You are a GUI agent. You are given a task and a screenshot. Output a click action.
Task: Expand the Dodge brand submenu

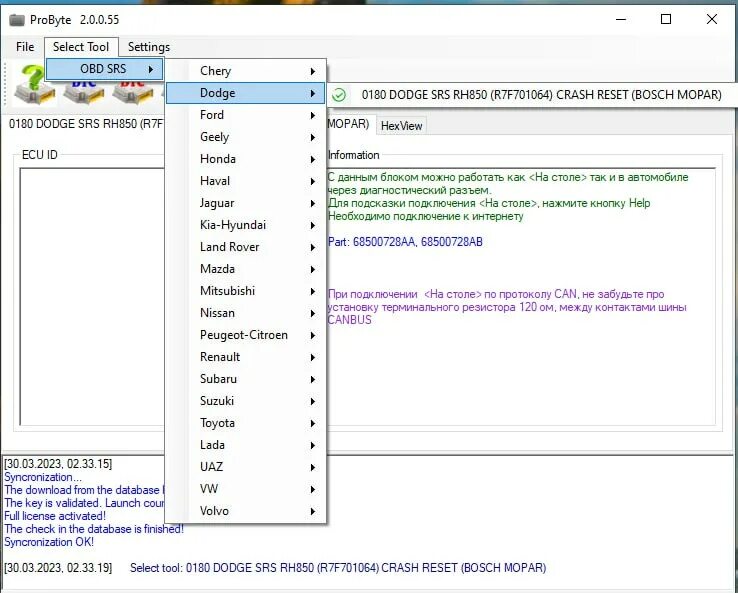coord(245,93)
